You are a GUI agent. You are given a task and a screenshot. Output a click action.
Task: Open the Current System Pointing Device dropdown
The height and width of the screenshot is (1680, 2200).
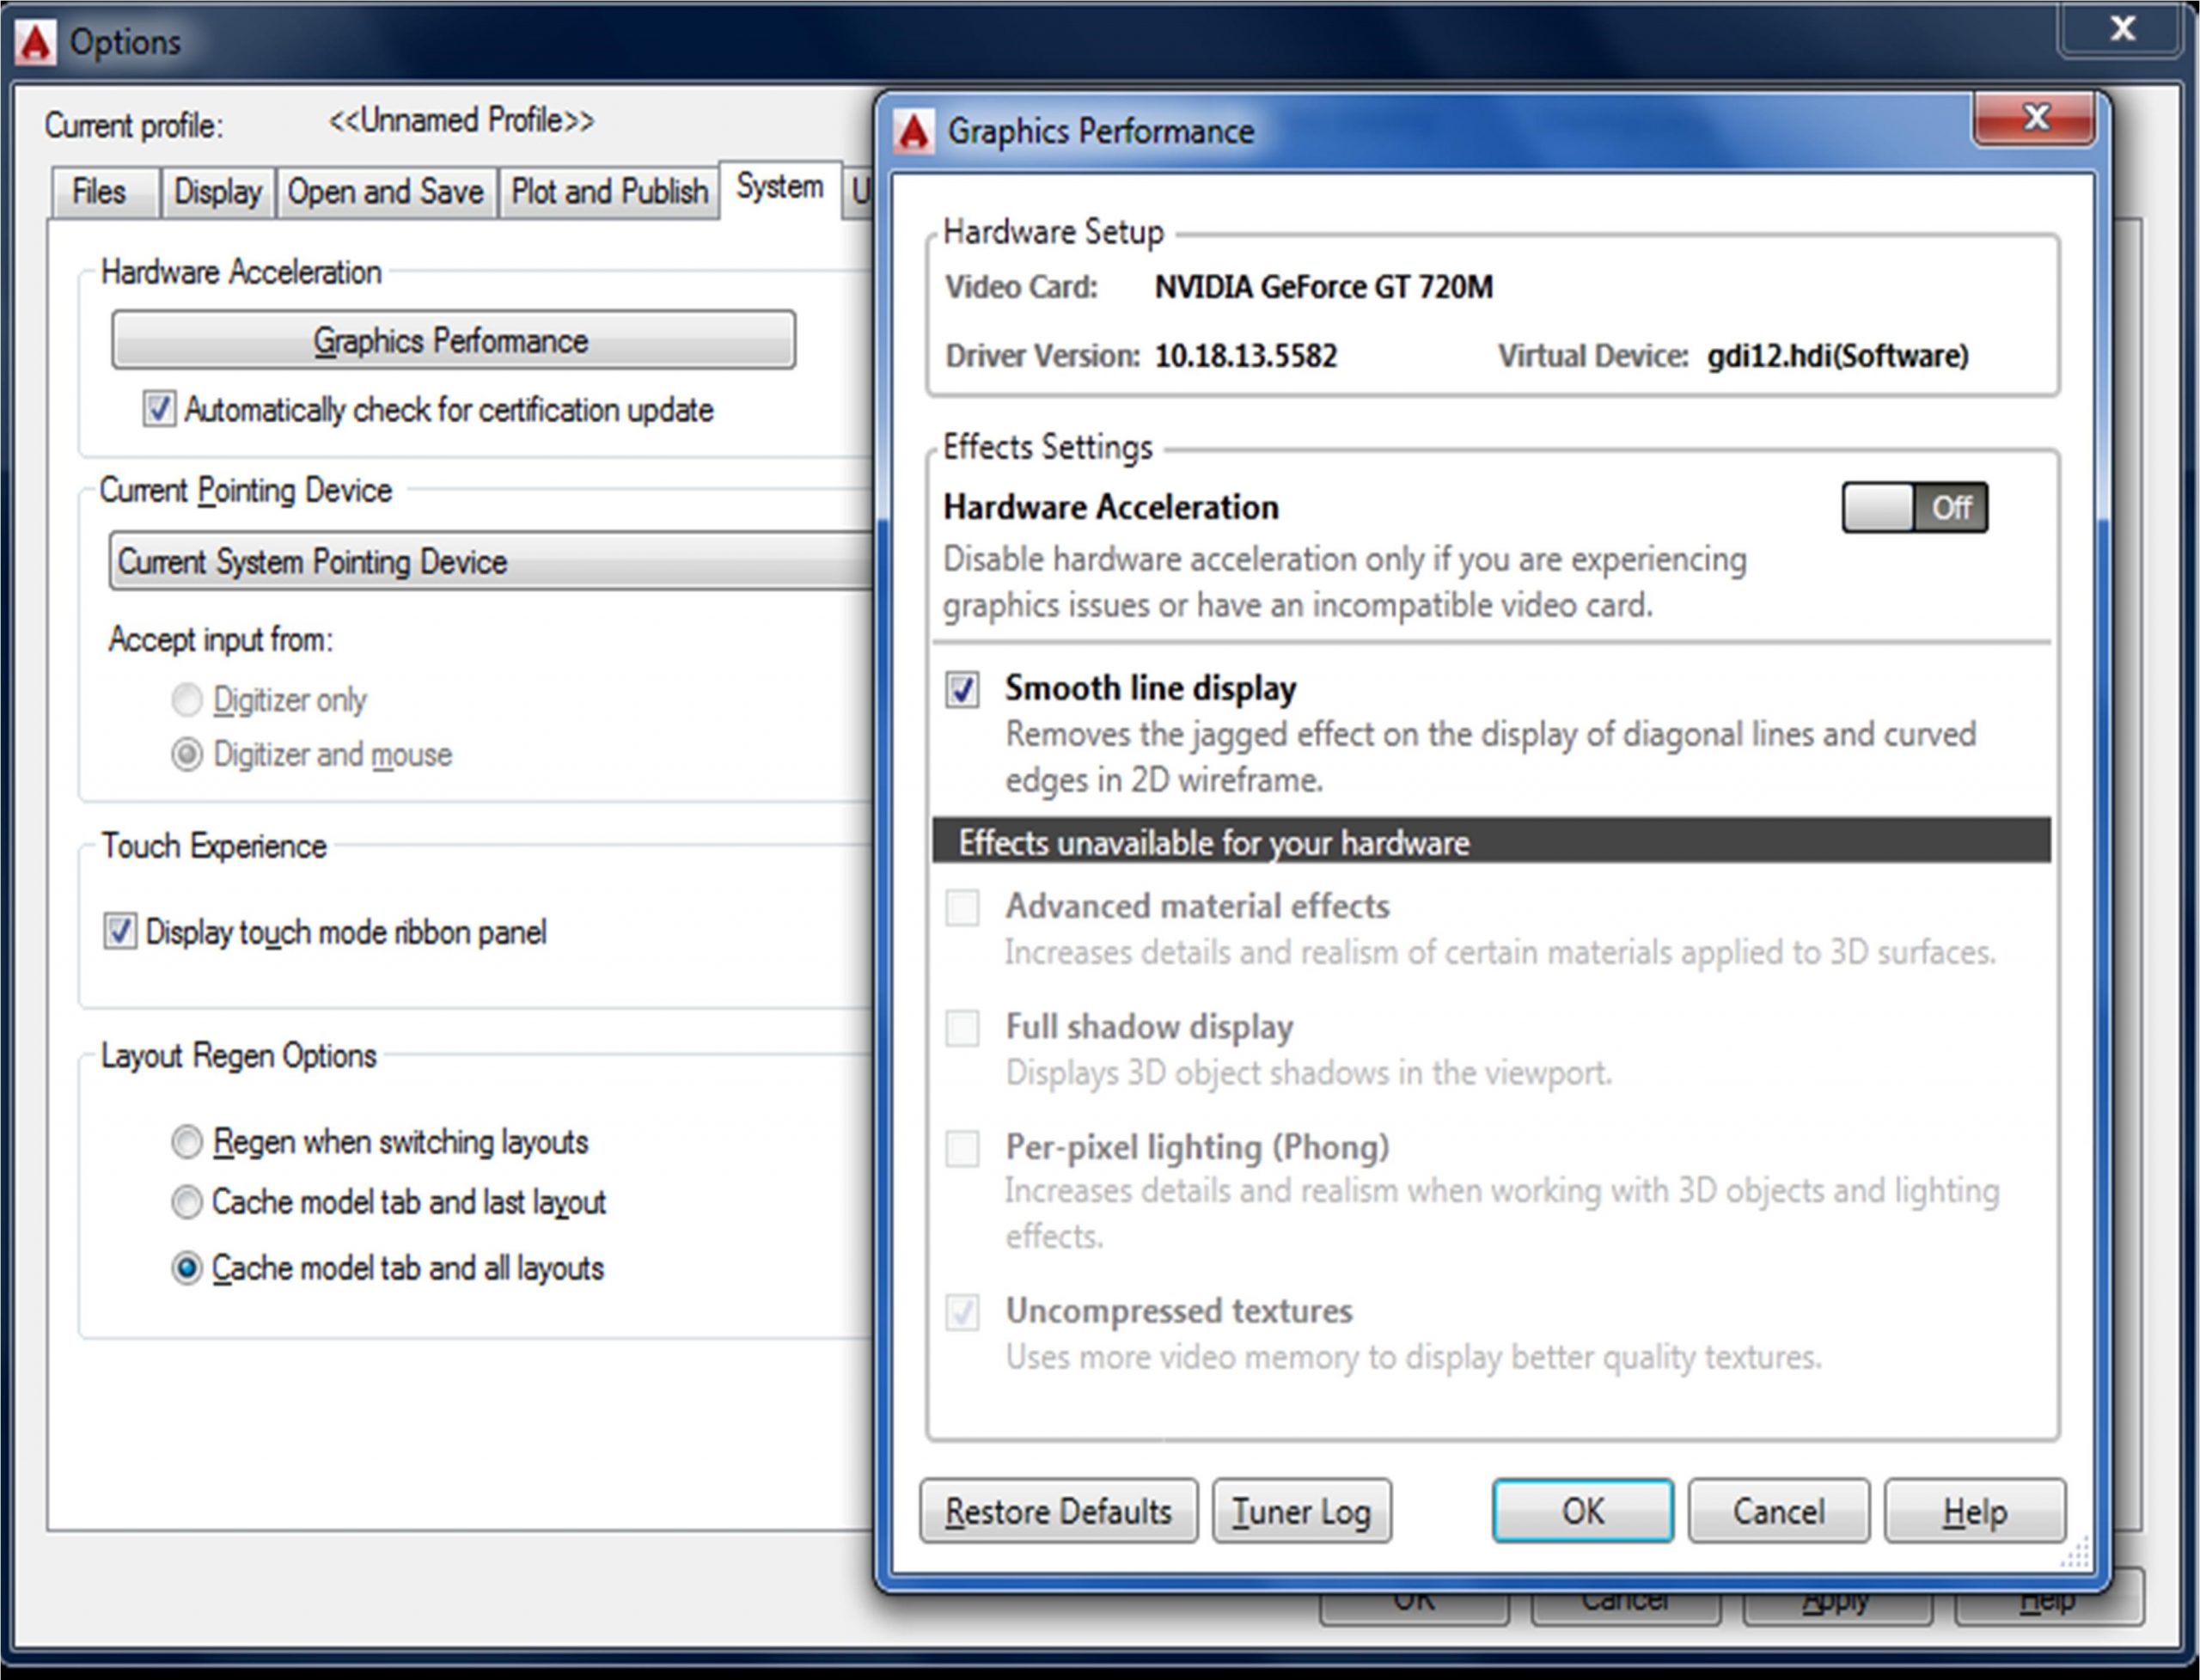click(490, 561)
